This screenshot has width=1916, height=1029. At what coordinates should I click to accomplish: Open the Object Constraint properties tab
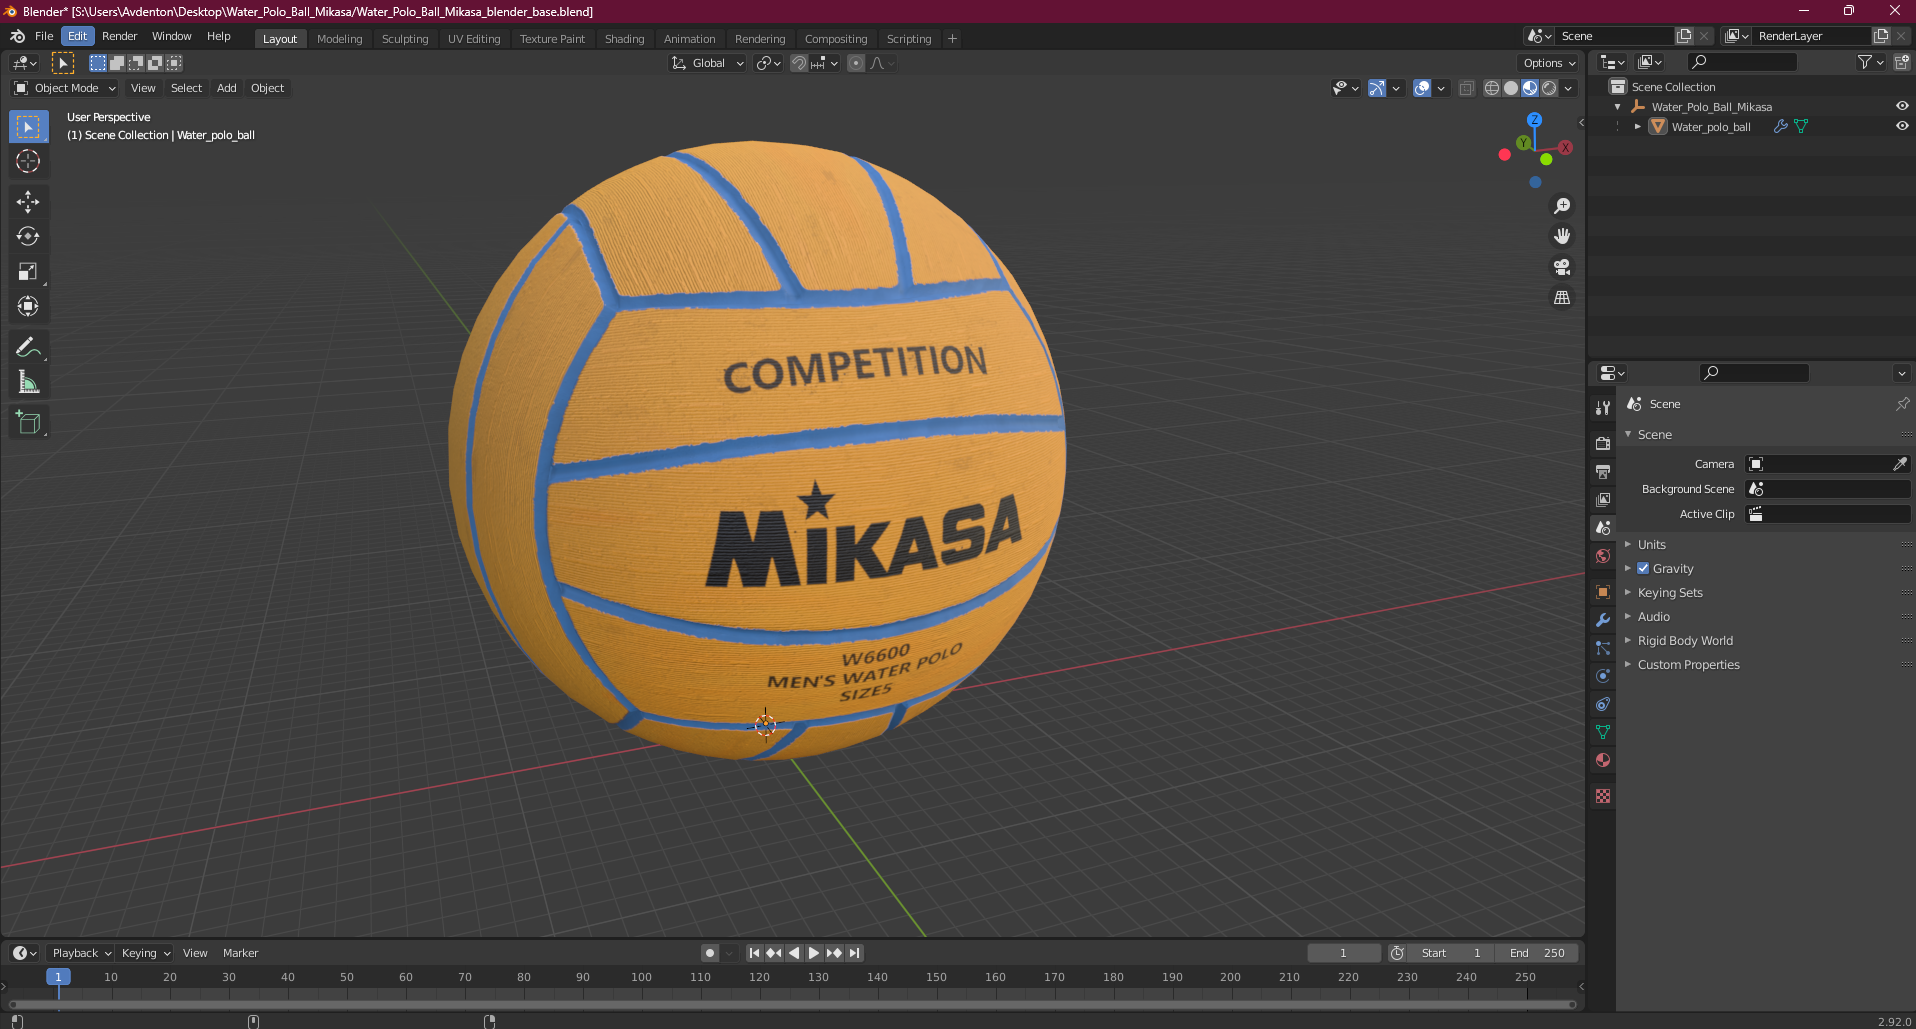(x=1603, y=704)
